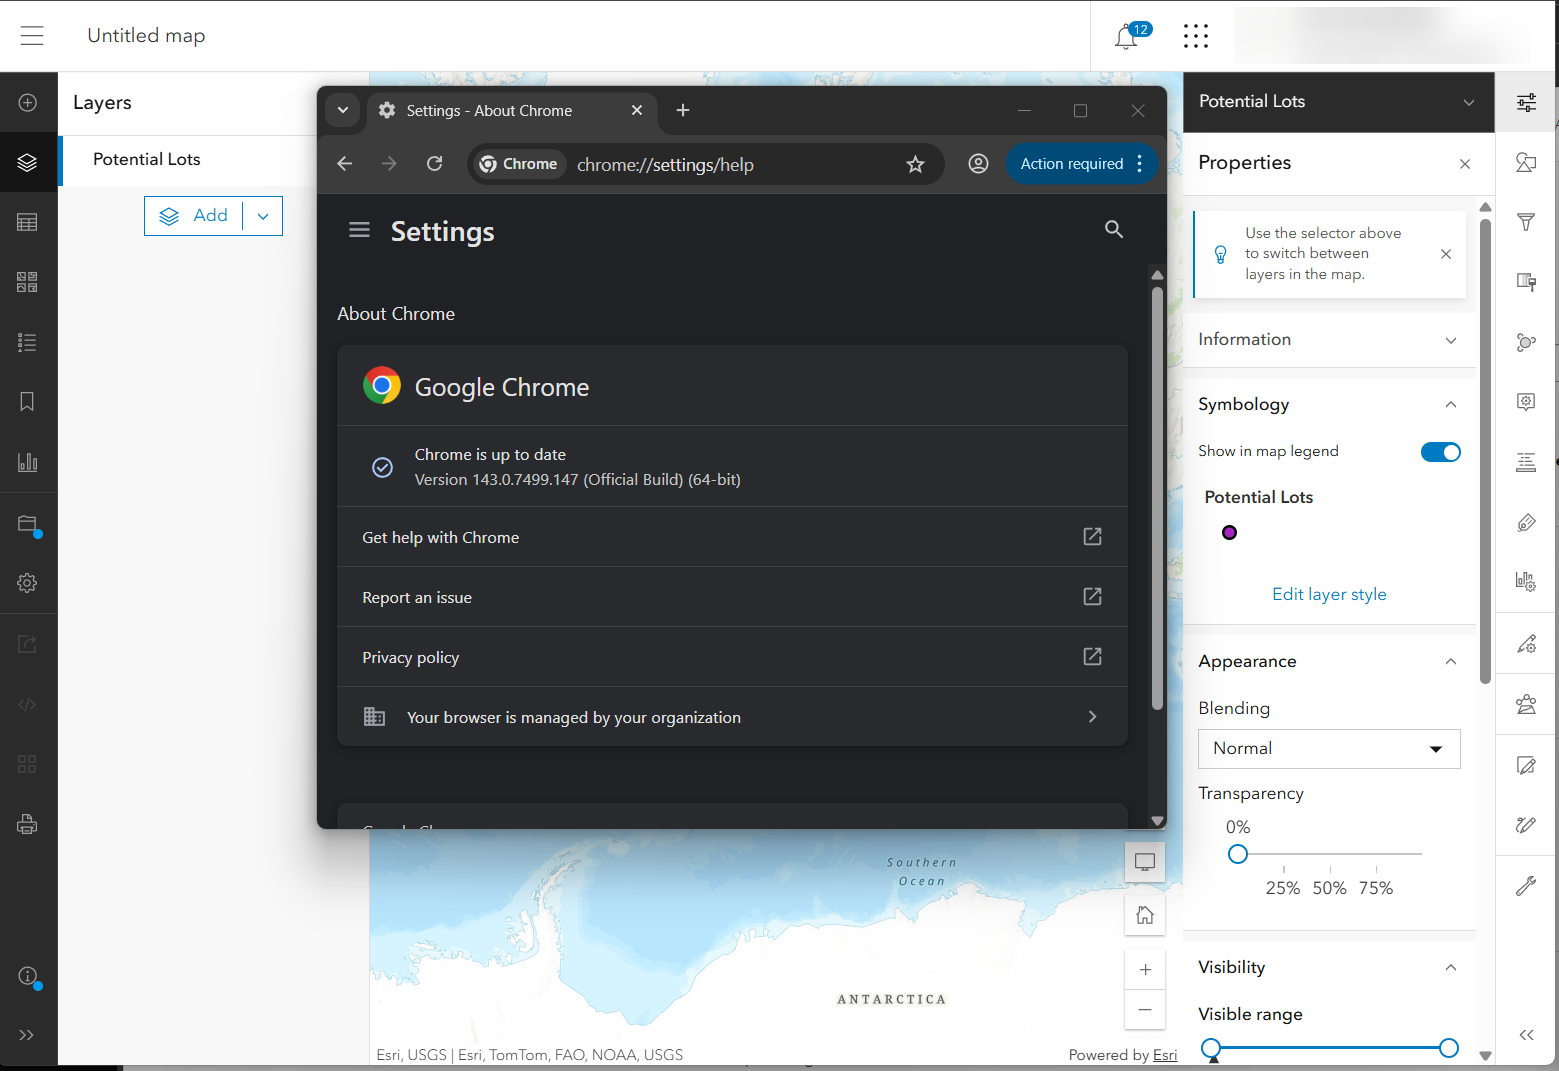Open a new Chrome tab
Screen dimensions: 1559x1071
[x=683, y=110]
